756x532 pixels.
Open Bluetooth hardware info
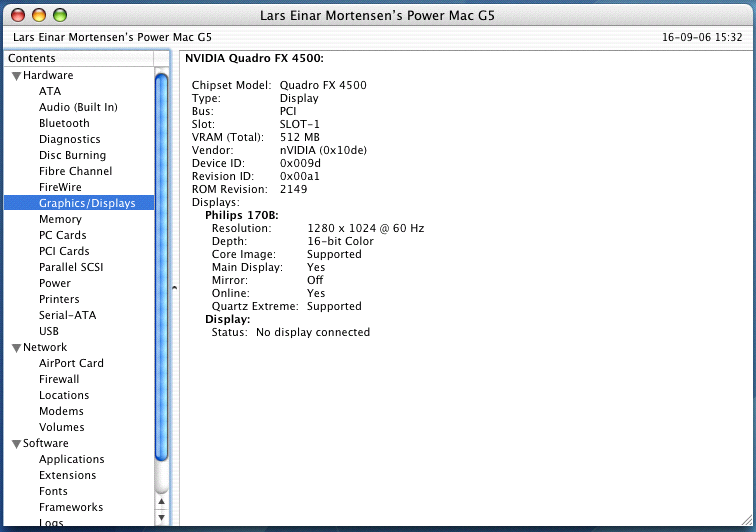pyautogui.click(x=64, y=123)
